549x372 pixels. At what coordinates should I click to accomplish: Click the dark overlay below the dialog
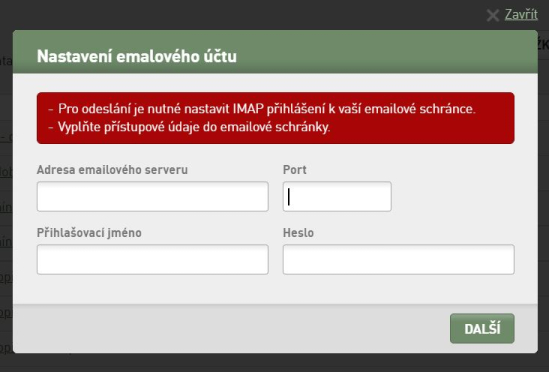[274, 363]
